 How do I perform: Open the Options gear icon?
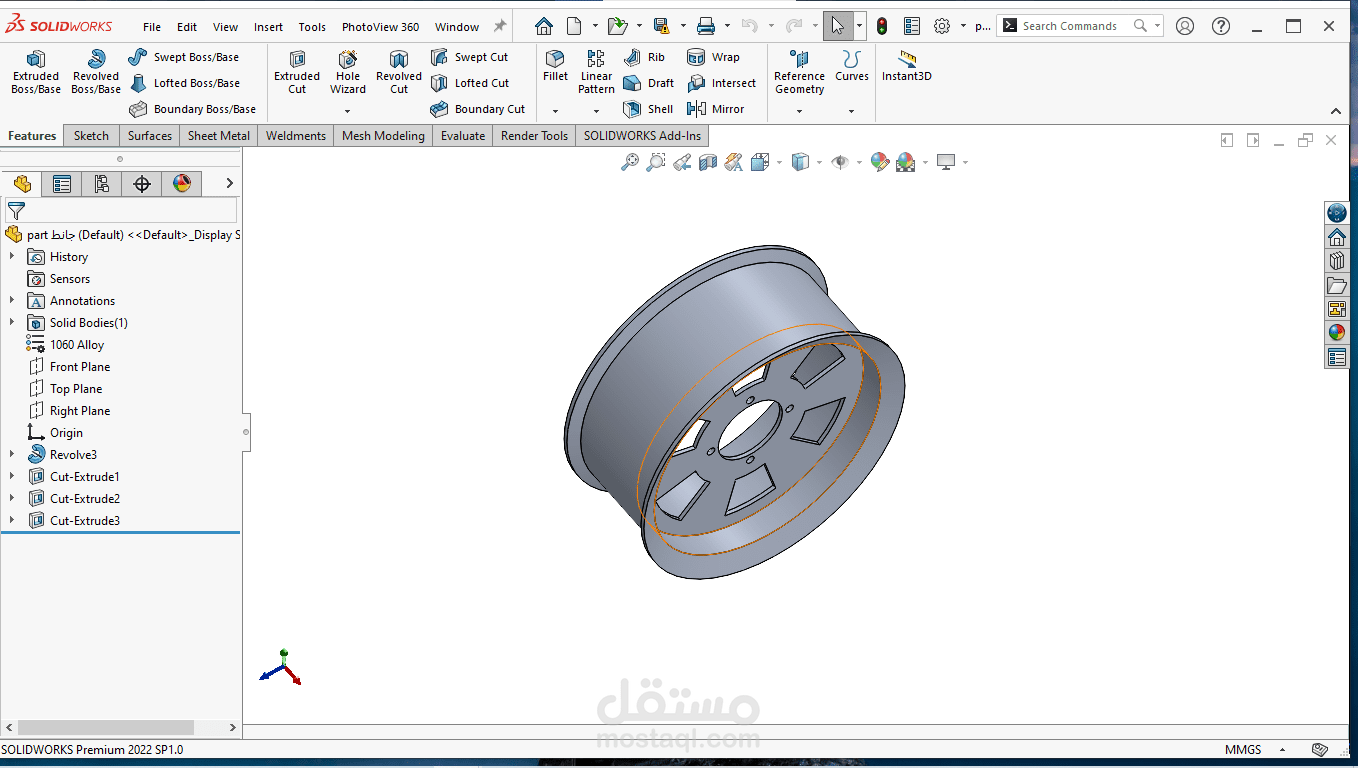tap(942, 26)
